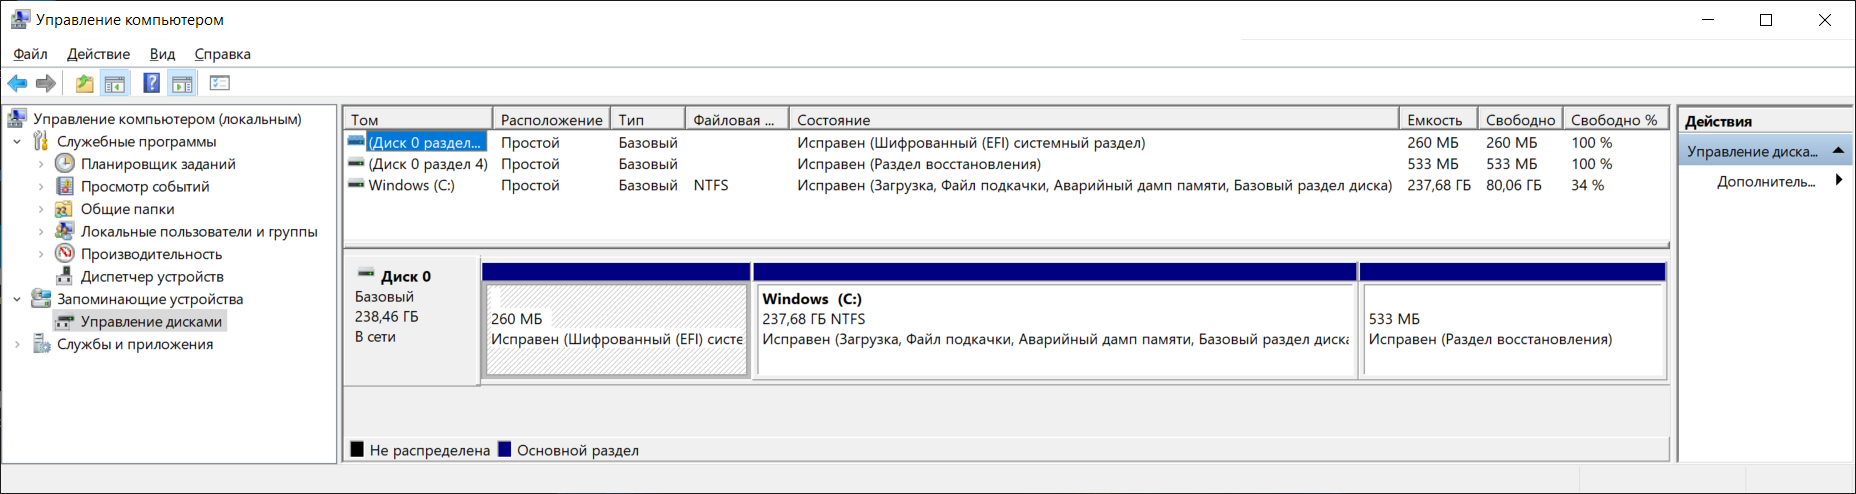Click the Up one level folder icon
The height and width of the screenshot is (494, 1856).
coord(85,83)
